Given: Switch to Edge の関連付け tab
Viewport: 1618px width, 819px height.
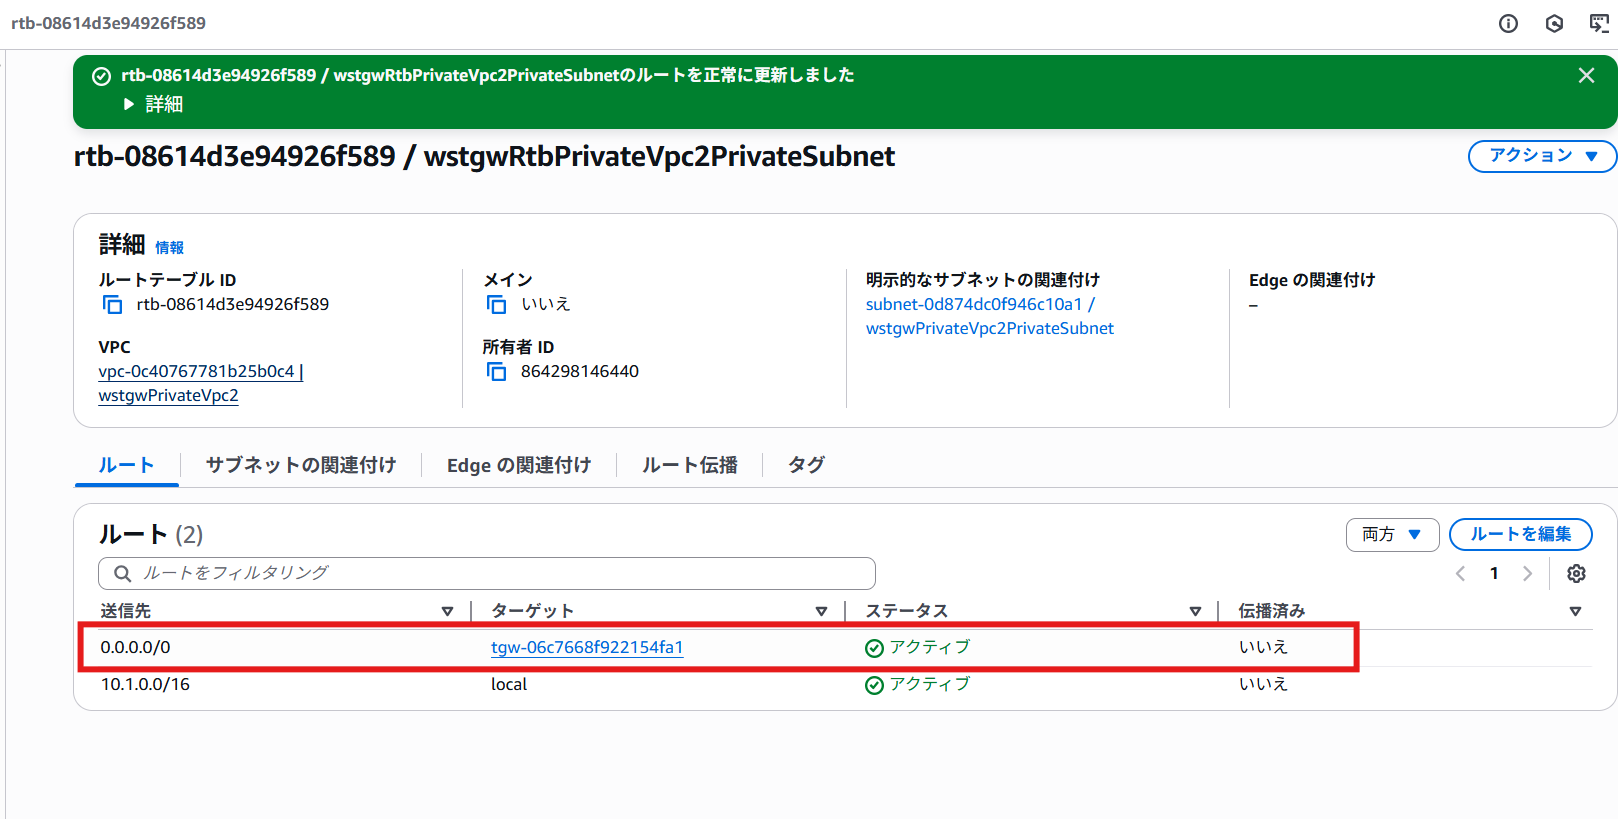Looking at the screenshot, I should [519, 465].
